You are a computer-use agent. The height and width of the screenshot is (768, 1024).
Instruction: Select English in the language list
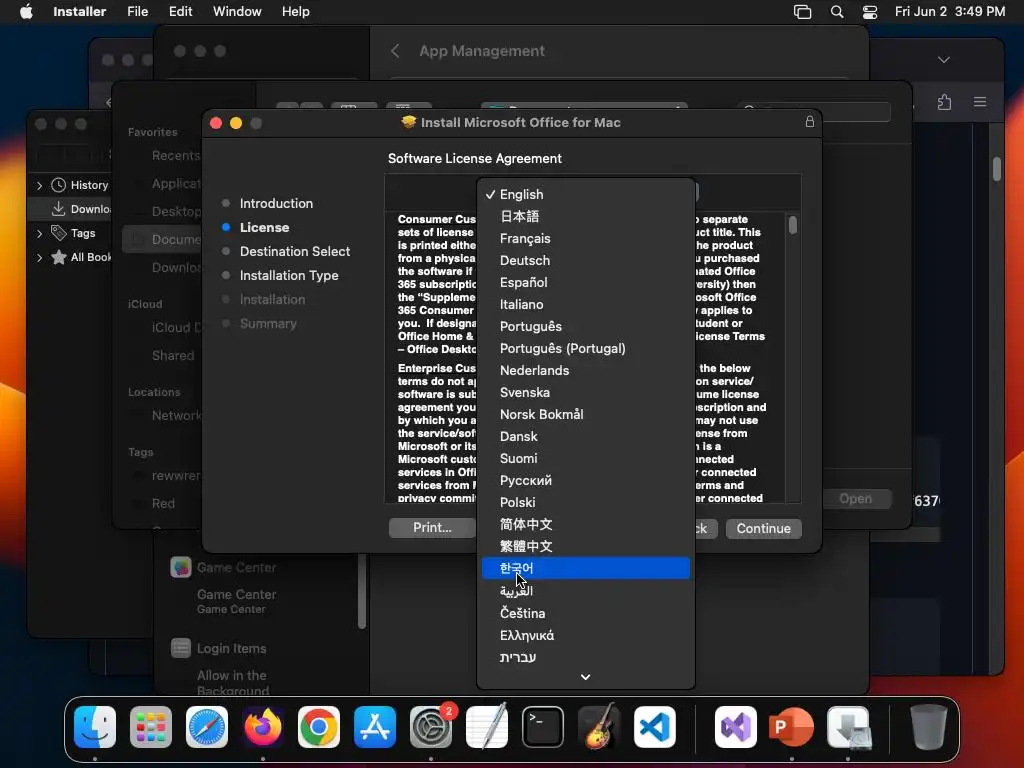[585, 194]
